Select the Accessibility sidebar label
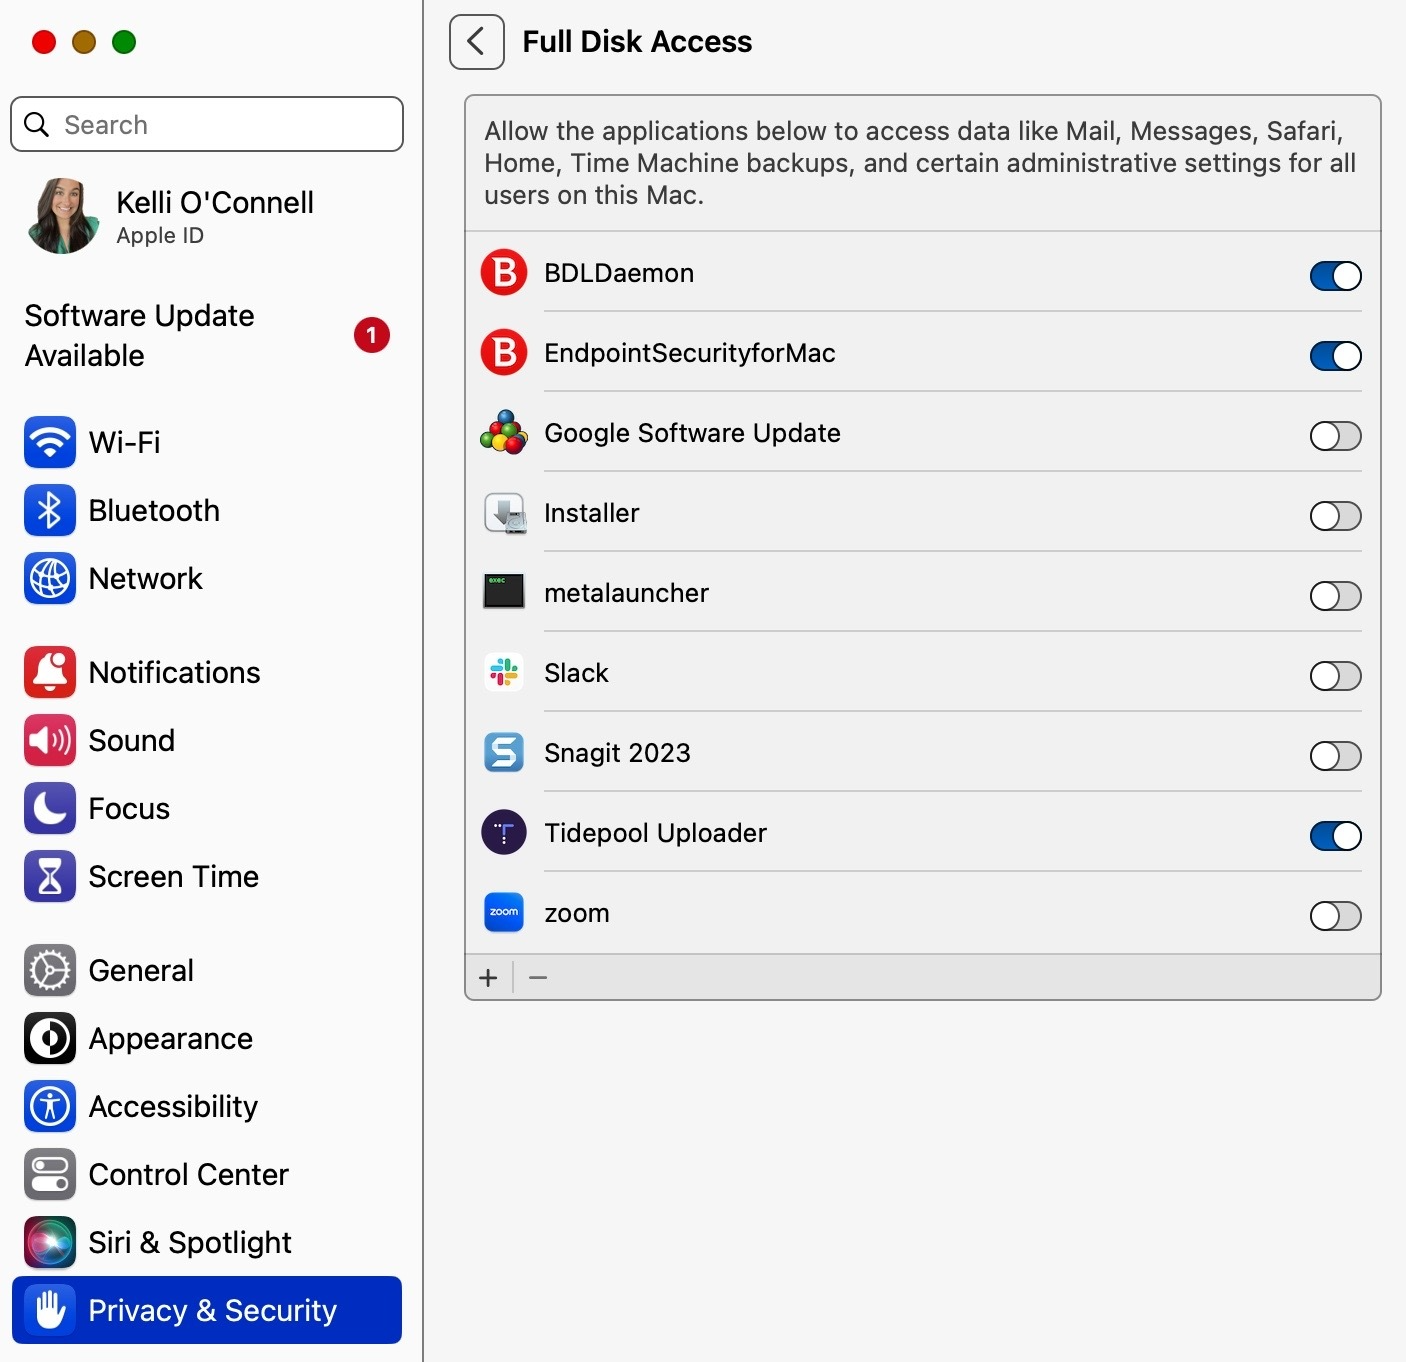 tap(173, 1106)
